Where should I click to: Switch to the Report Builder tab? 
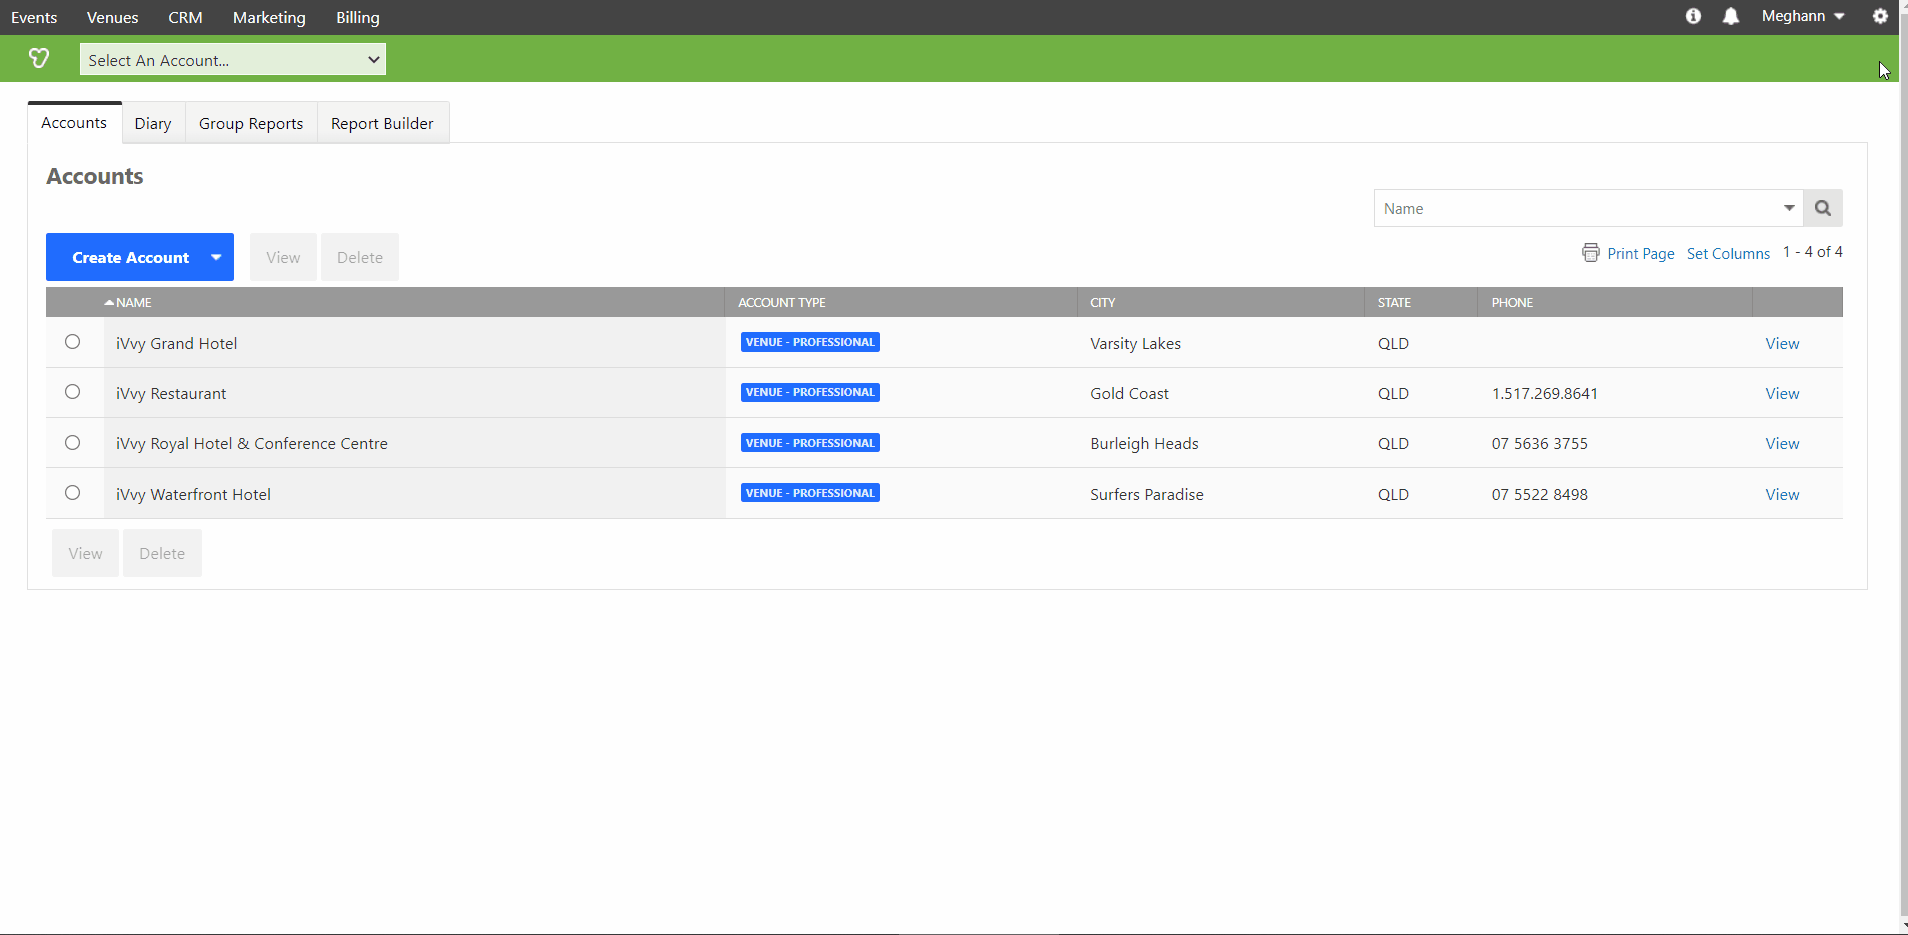coord(382,123)
